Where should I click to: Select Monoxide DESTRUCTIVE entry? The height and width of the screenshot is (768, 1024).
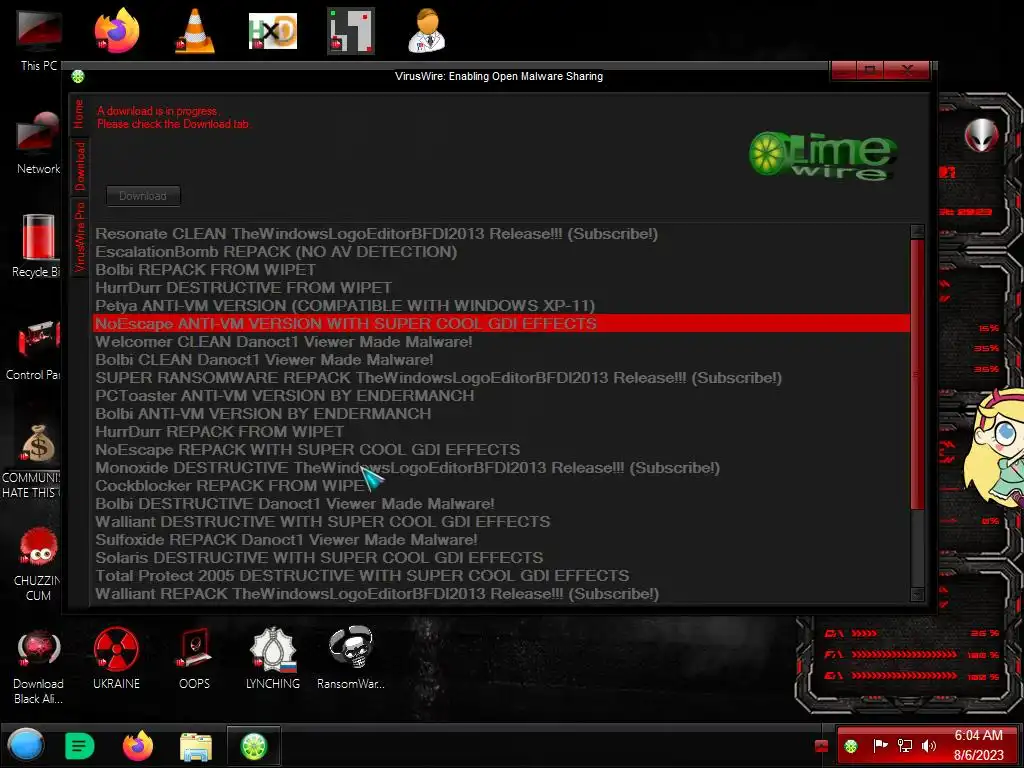tap(502, 468)
